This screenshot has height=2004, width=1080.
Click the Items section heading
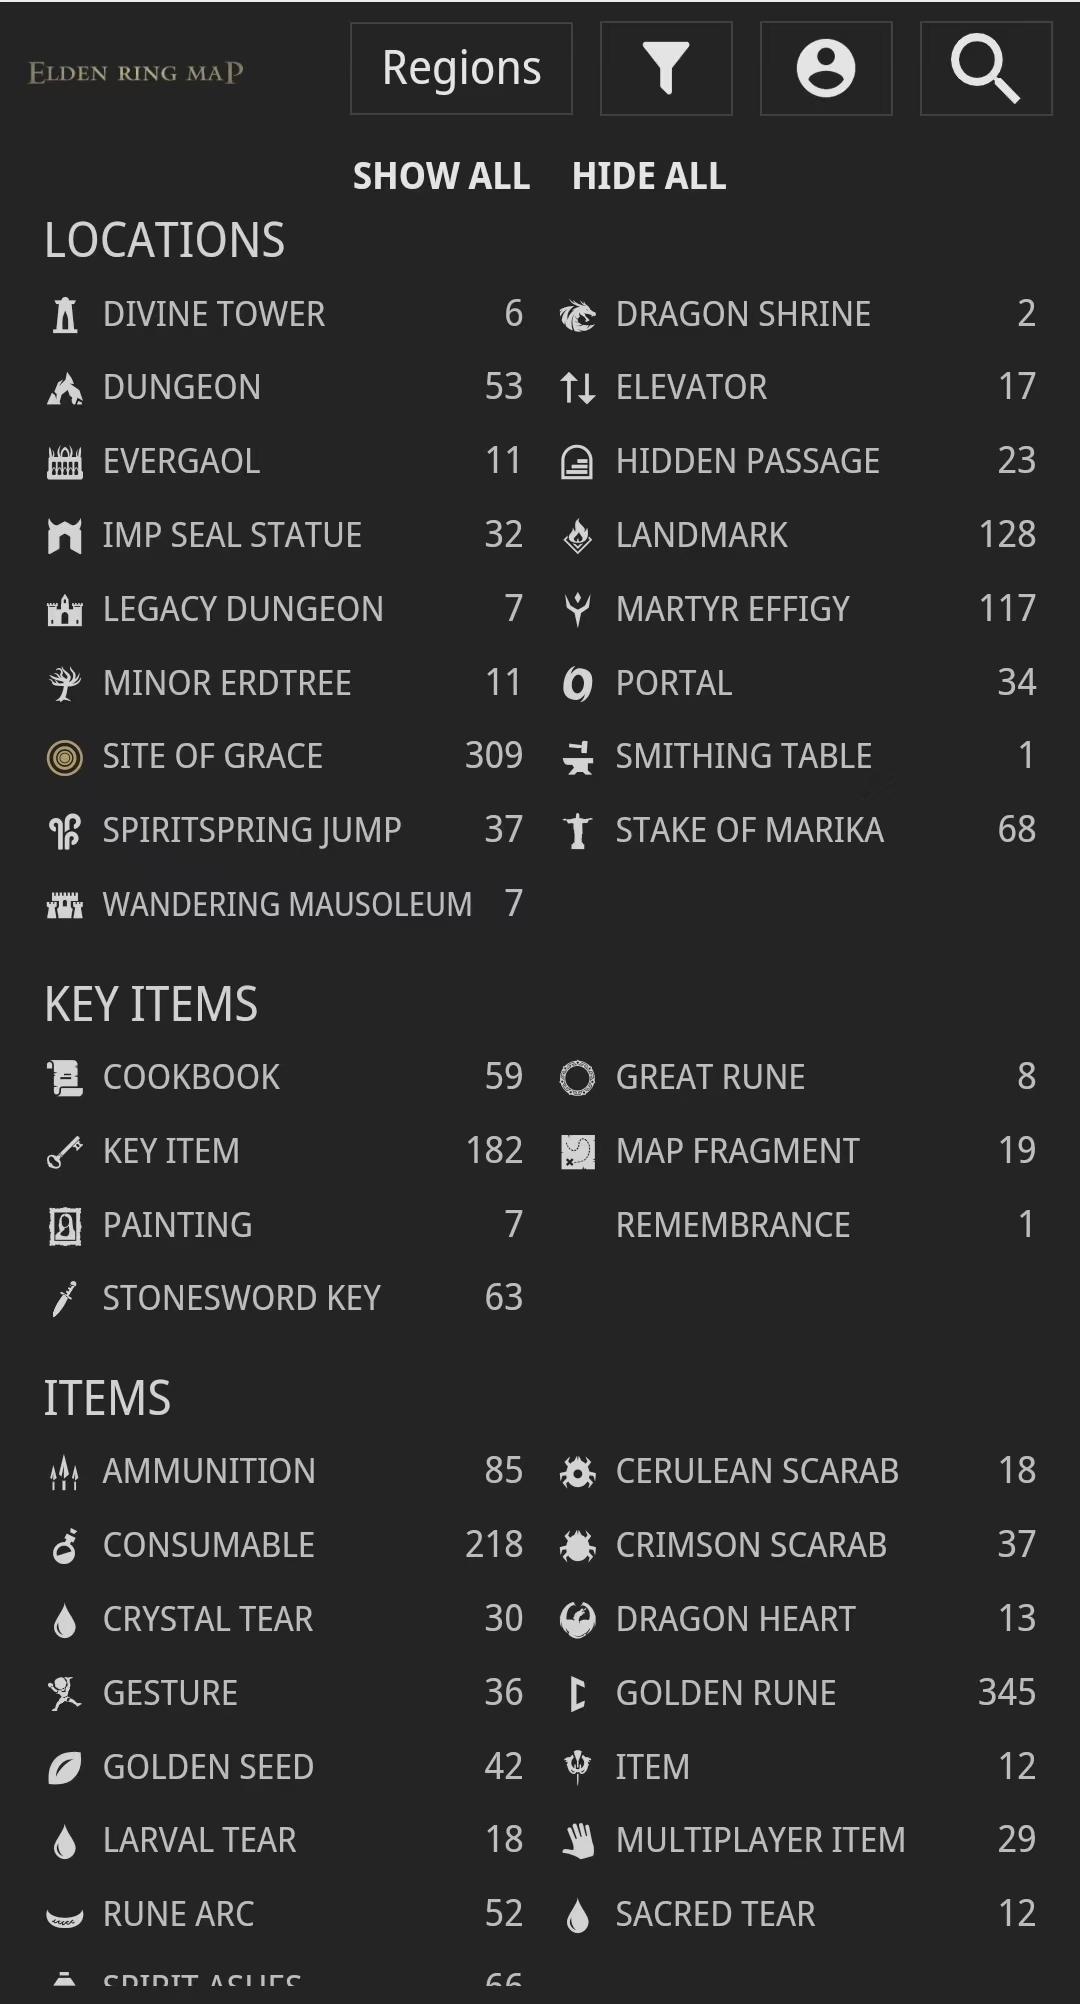point(107,1398)
